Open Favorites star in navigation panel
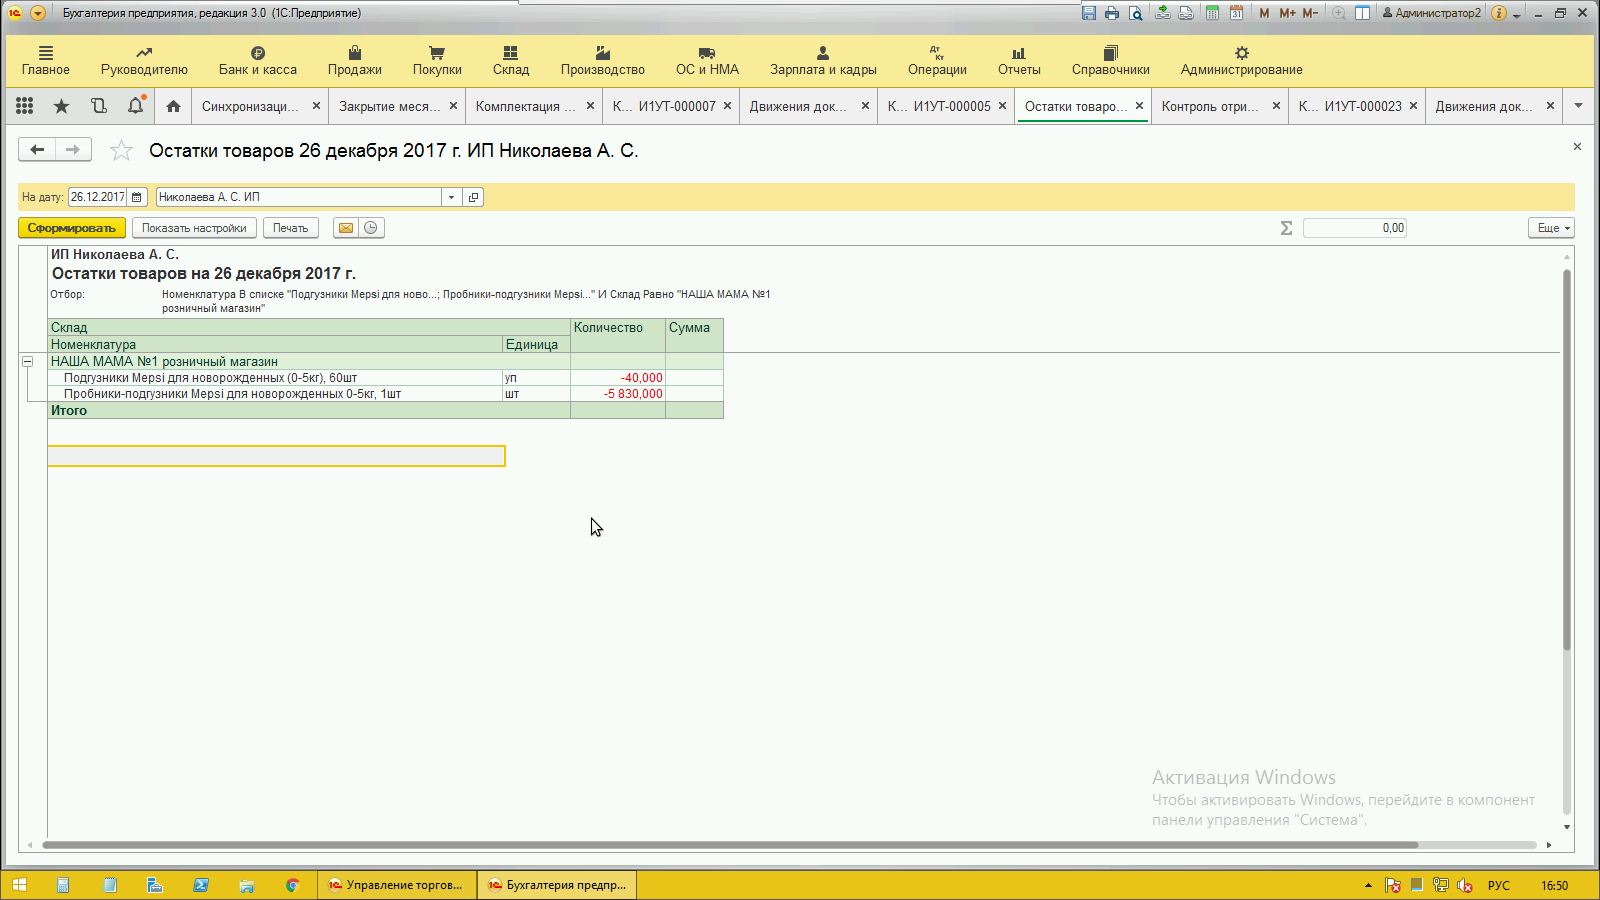This screenshot has width=1600, height=900. click(61, 106)
